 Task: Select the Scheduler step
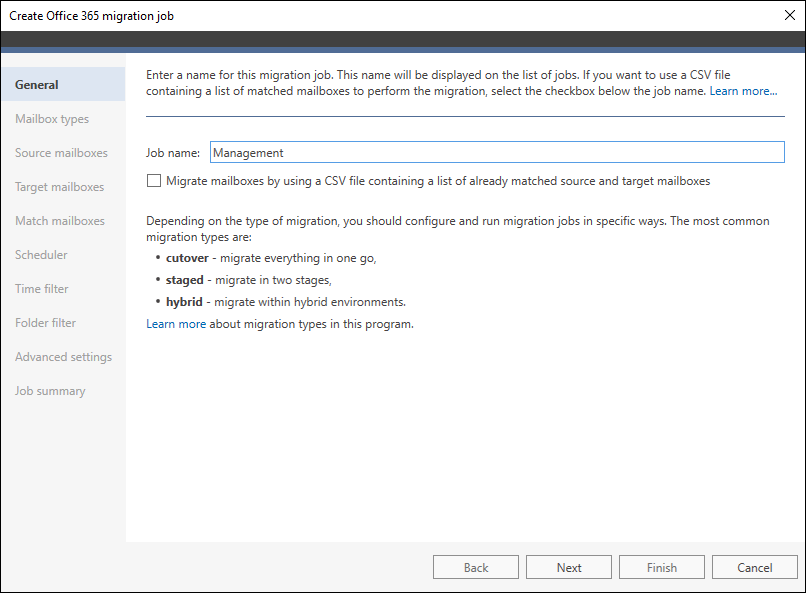tap(41, 255)
